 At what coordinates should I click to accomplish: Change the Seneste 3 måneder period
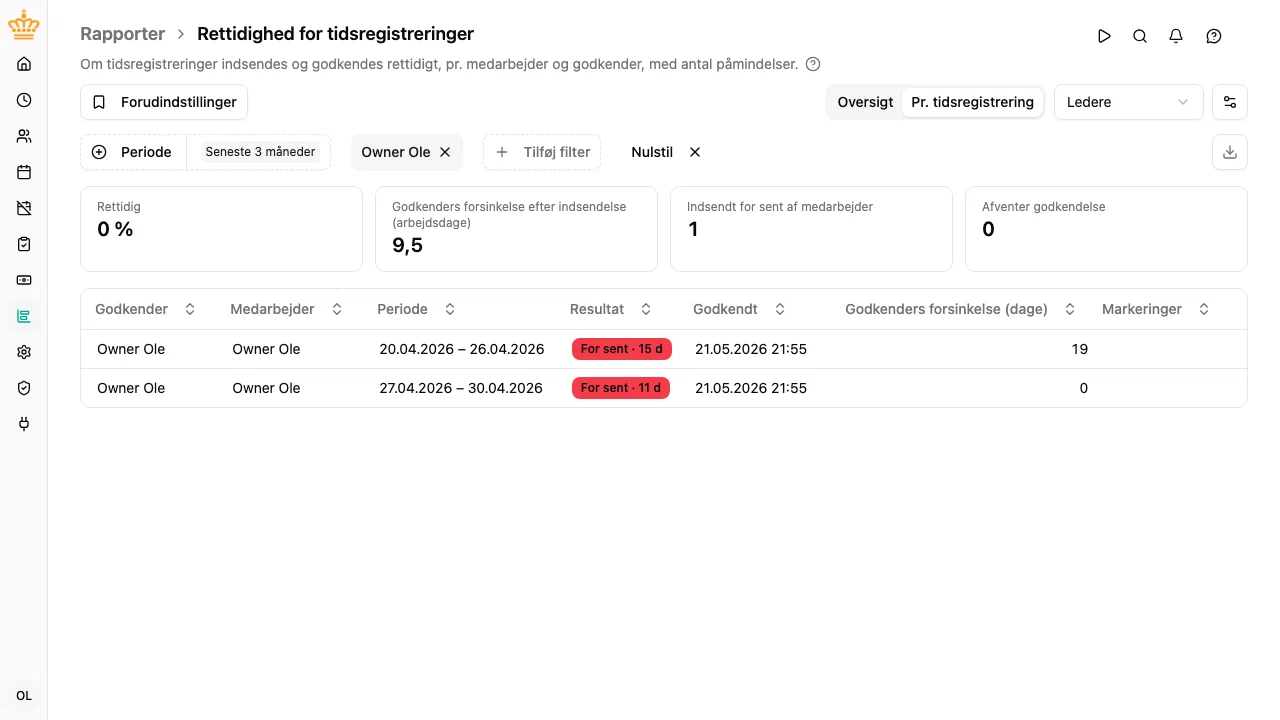[260, 152]
